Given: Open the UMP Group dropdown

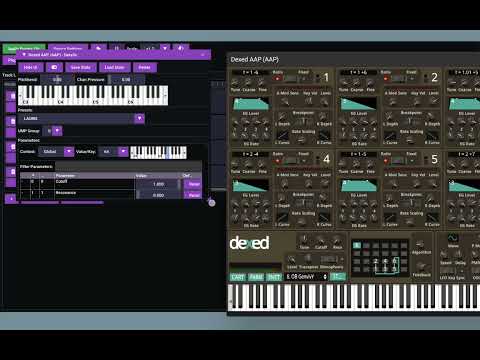Looking at the screenshot, I should click(57, 131).
